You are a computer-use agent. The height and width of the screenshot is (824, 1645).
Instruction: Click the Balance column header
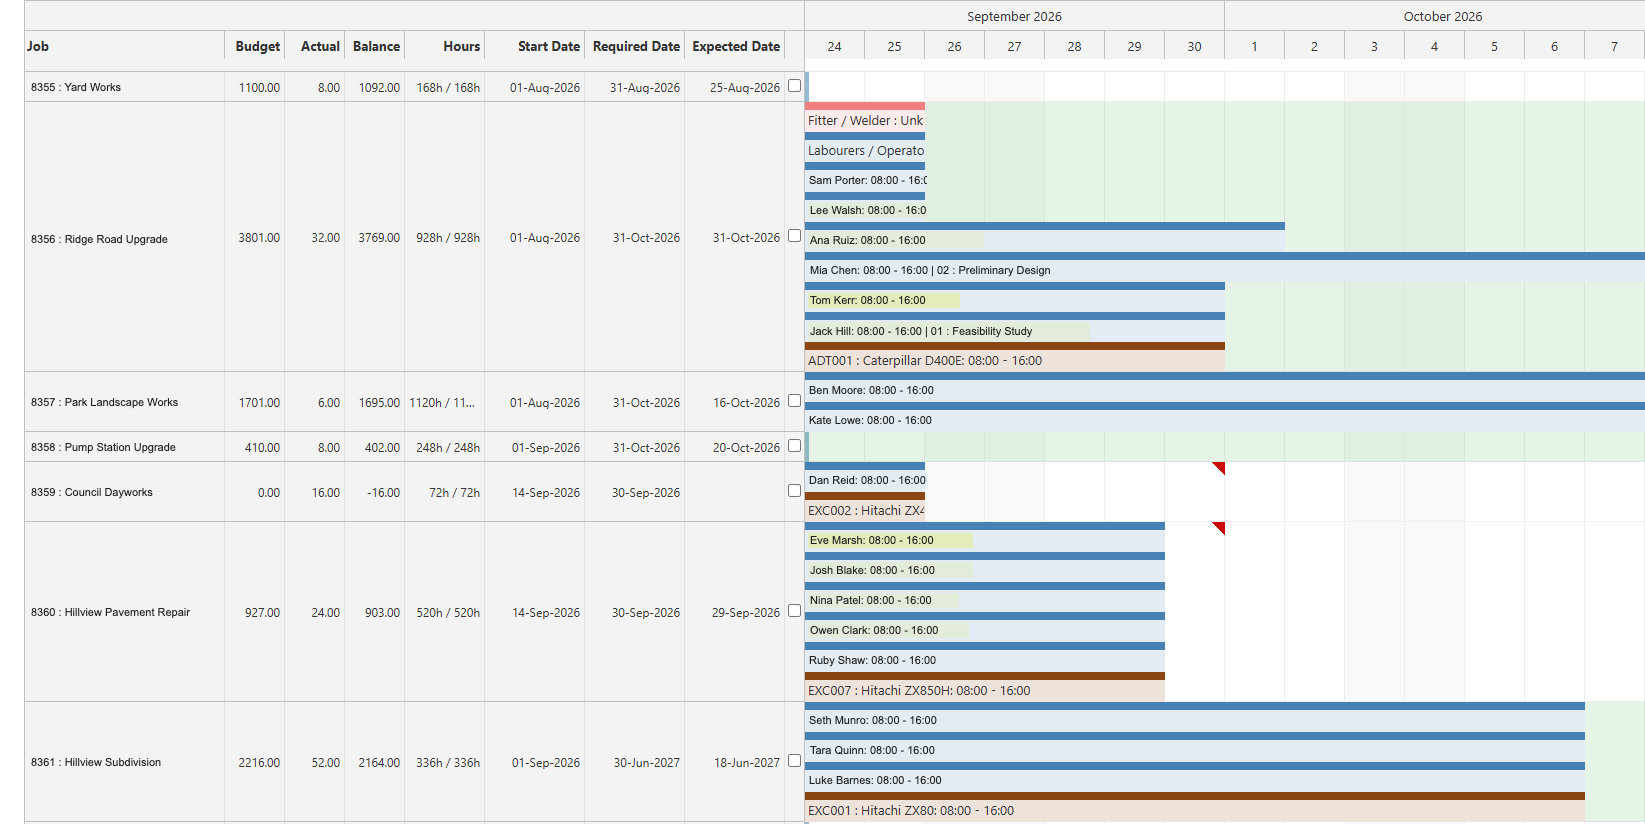click(x=375, y=46)
